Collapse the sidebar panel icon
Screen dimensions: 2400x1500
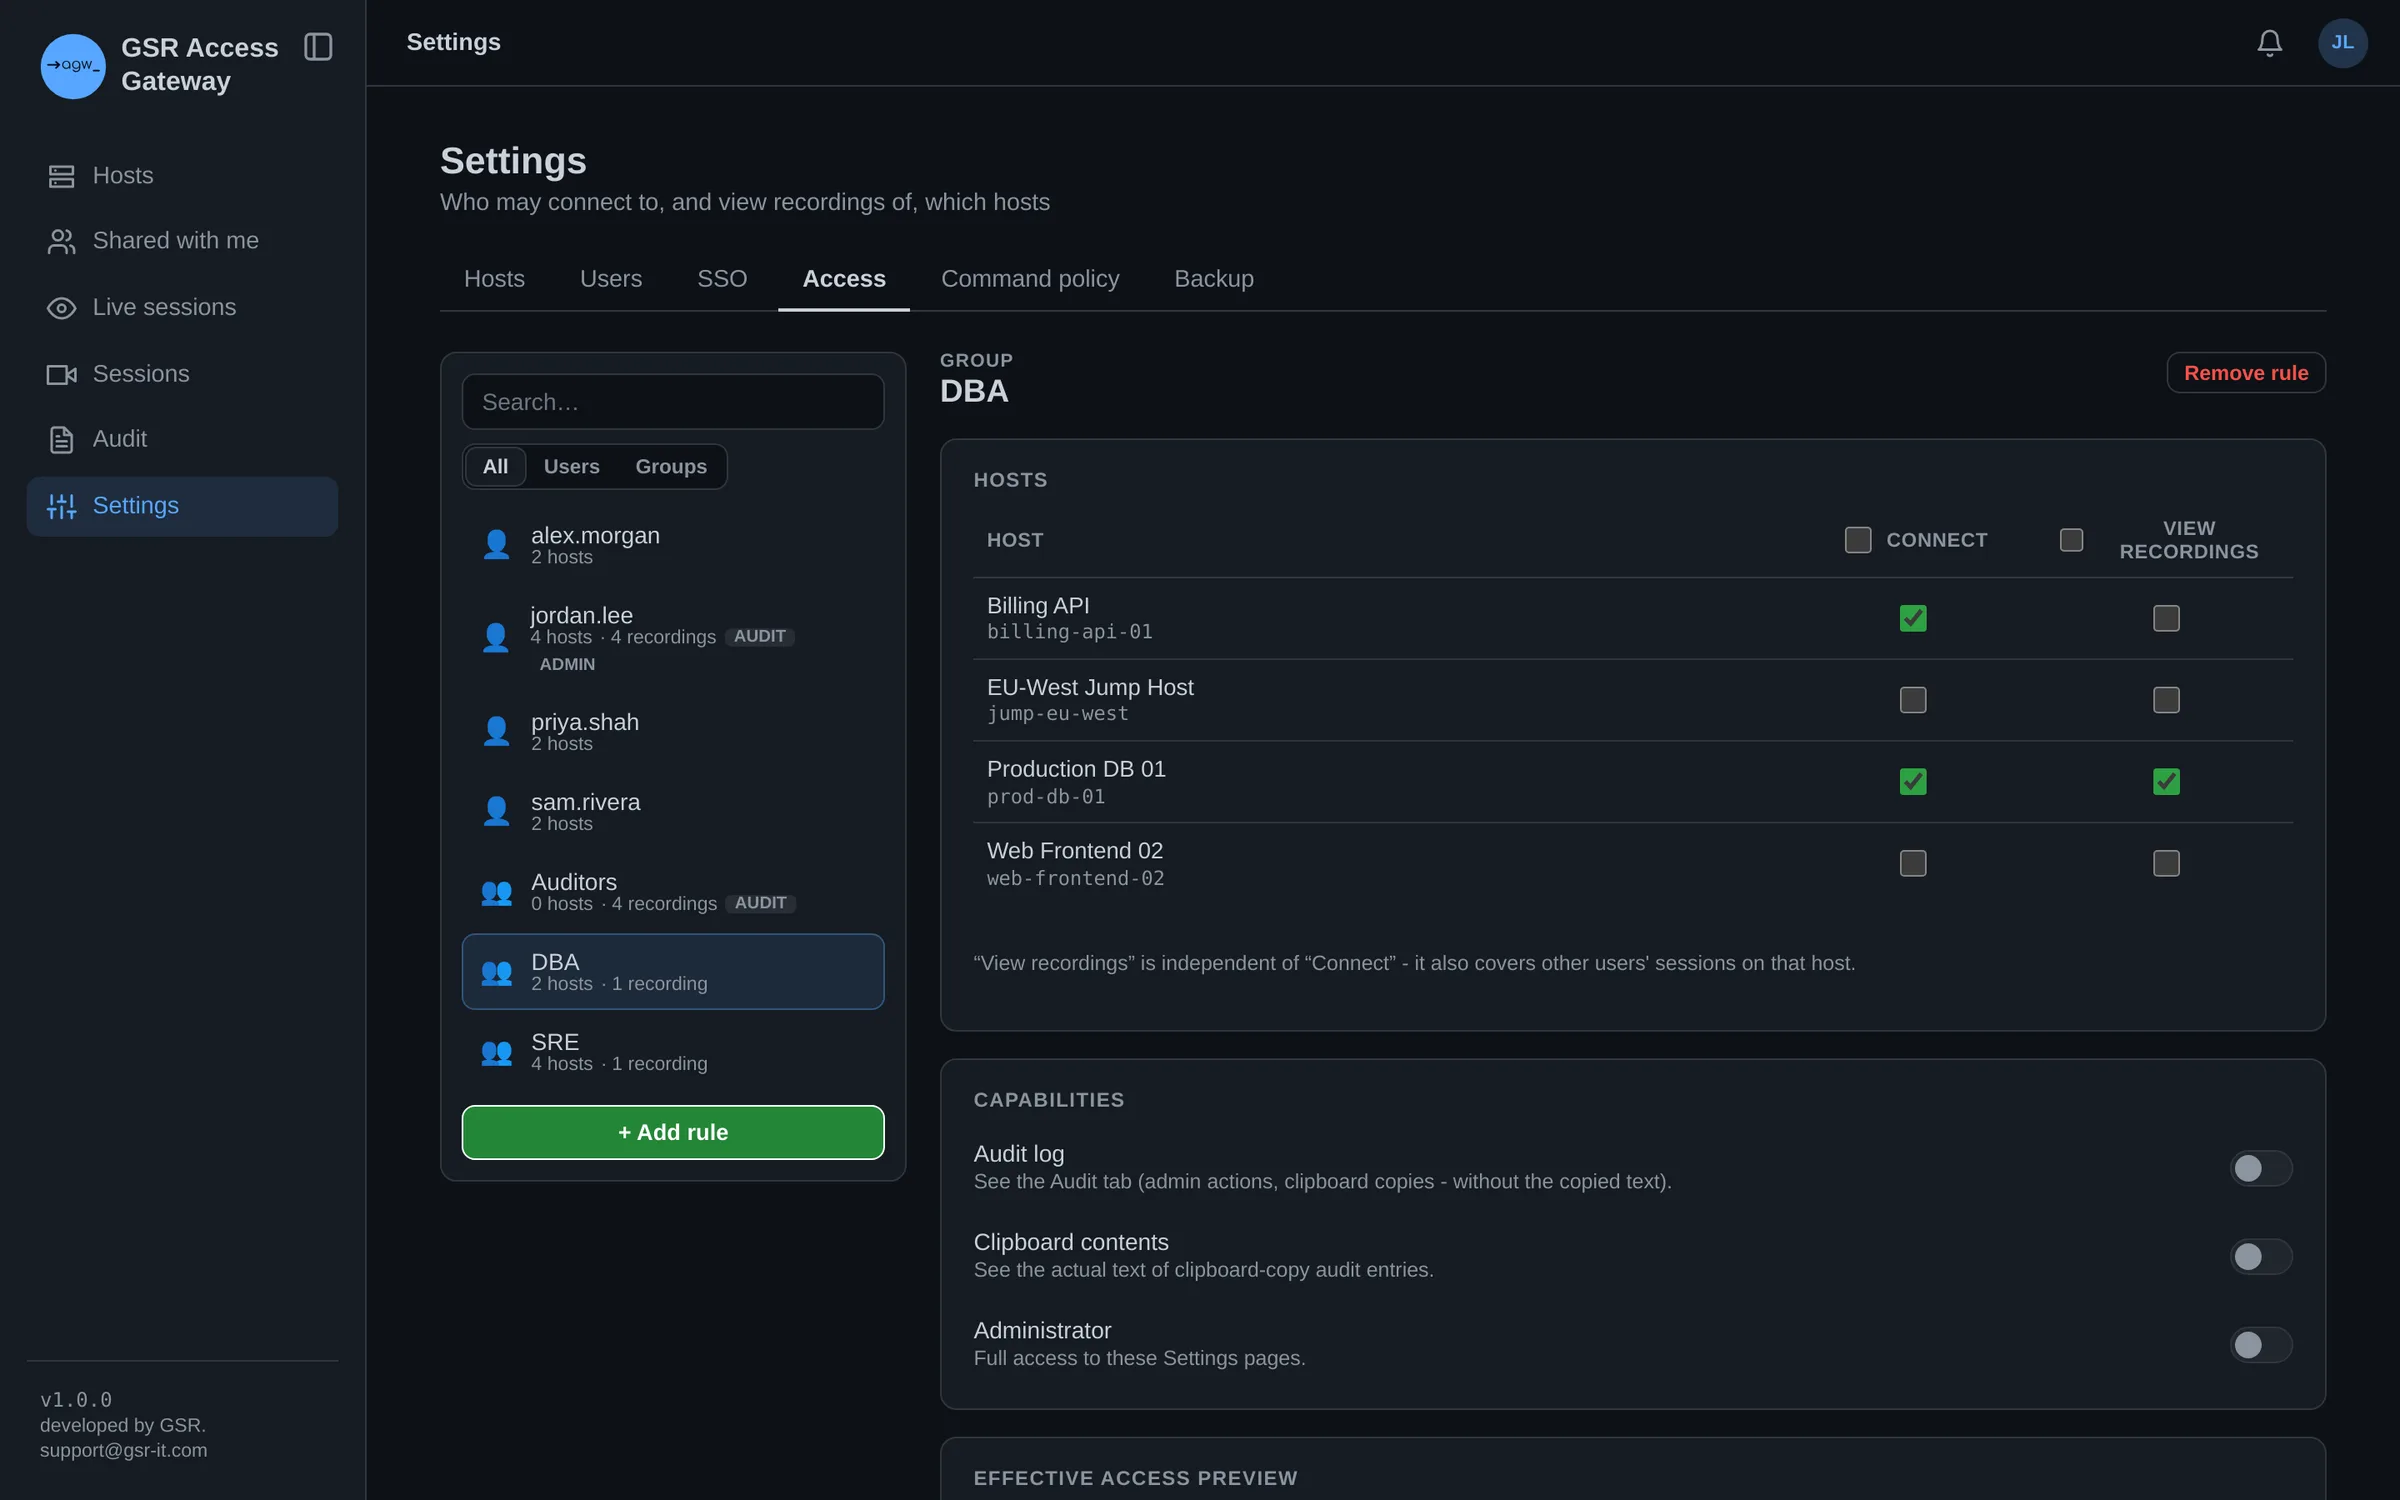[318, 47]
